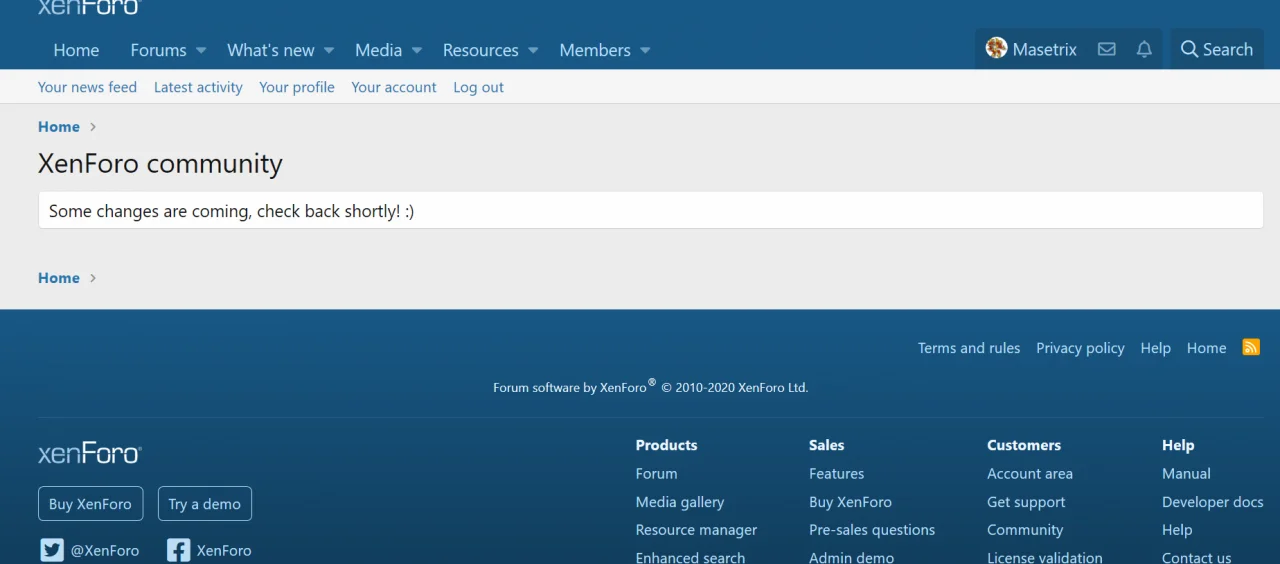Open Forum under Products
1280x564 pixels.
[x=656, y=474]
